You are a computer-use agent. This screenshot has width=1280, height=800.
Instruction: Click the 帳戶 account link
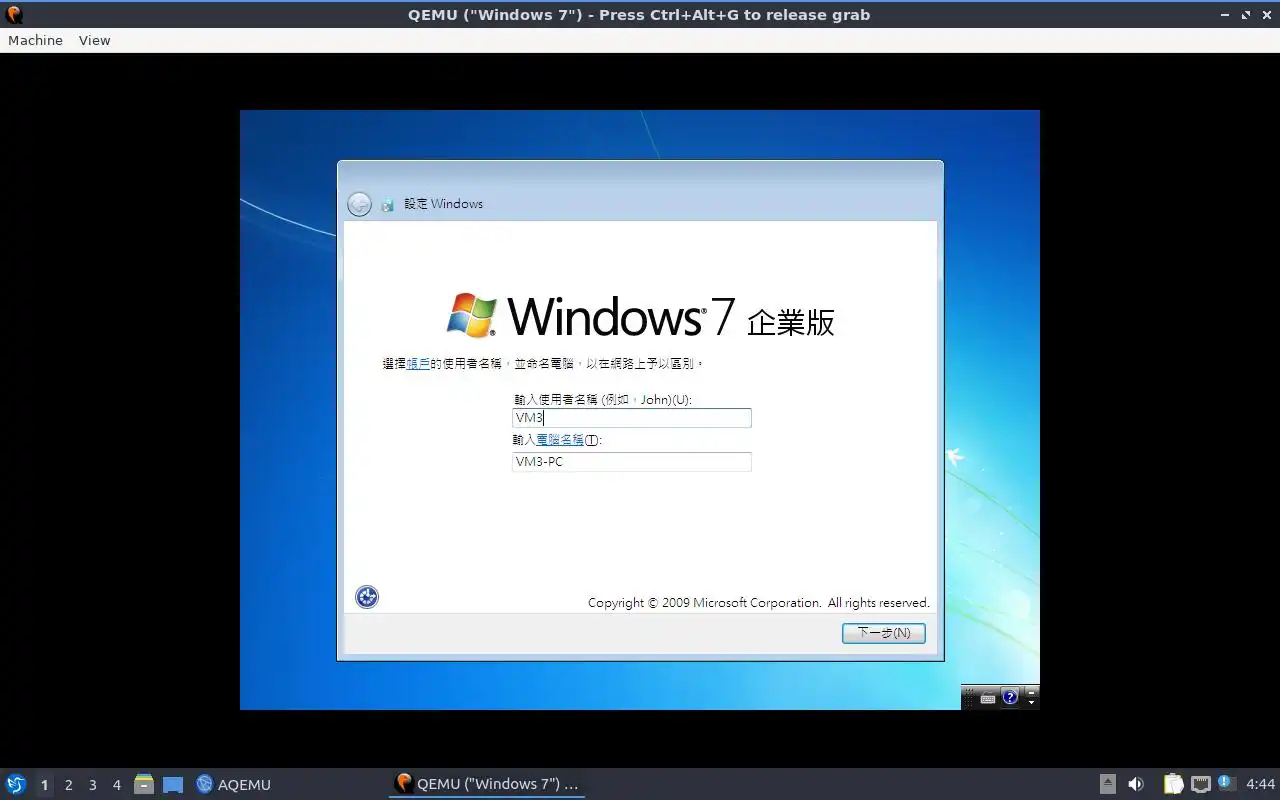pos(418,364)
